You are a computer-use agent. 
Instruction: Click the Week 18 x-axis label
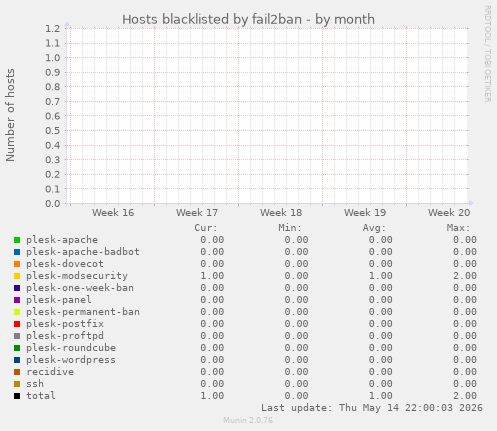(x=281, y=213)
